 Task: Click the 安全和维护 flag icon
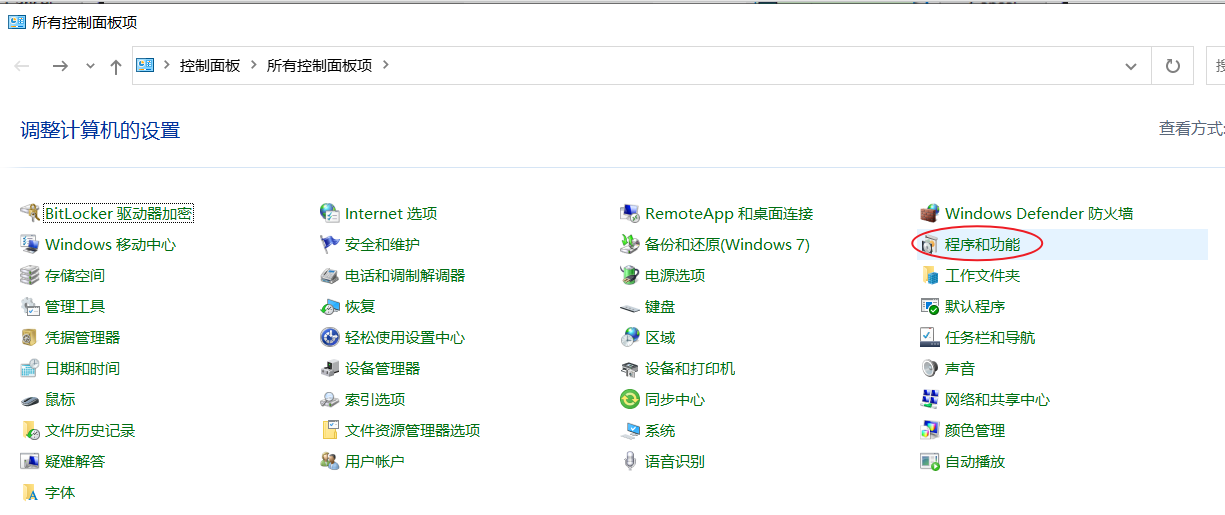point(329,244)
